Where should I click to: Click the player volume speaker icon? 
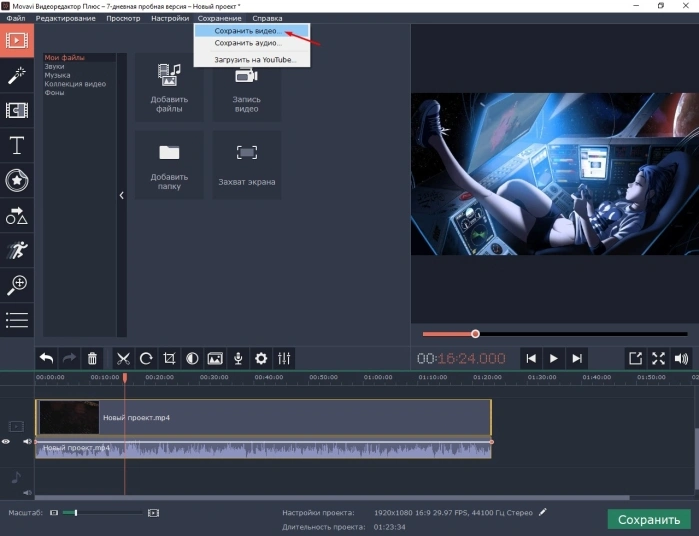point(681,358)
